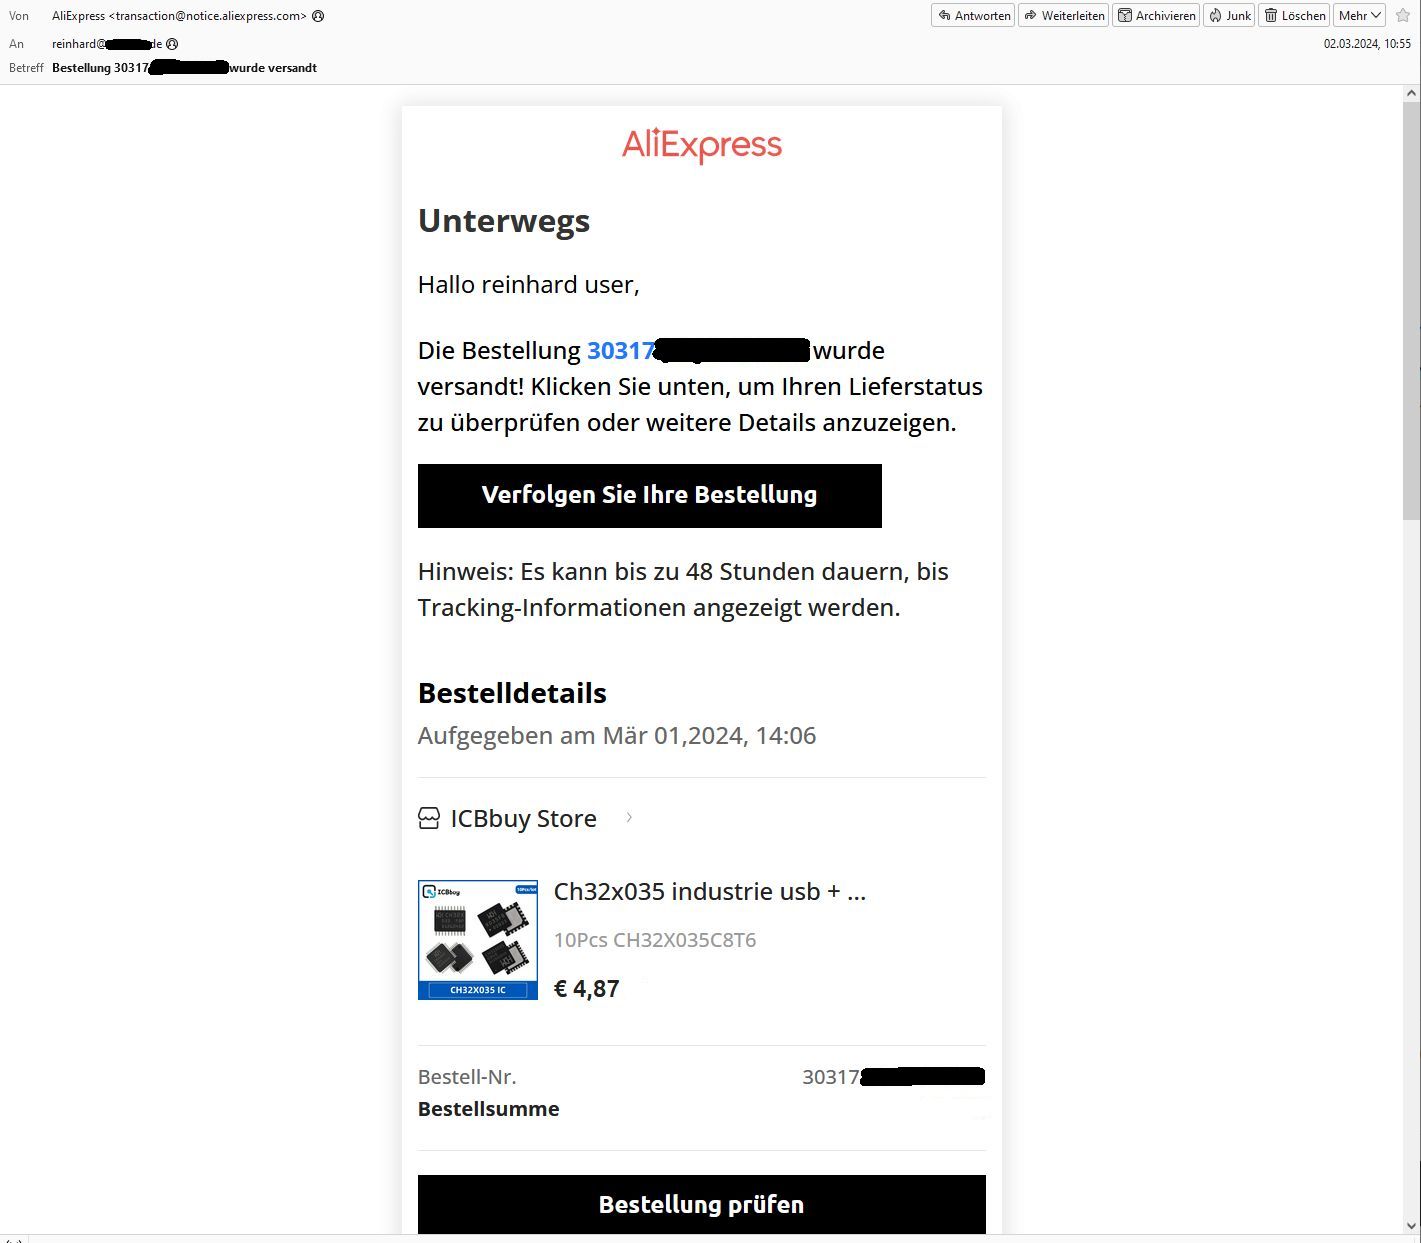This screenshot has width=1421, height=1243.
Task: Click the Unterwegs heading
Action: [504, 221]
